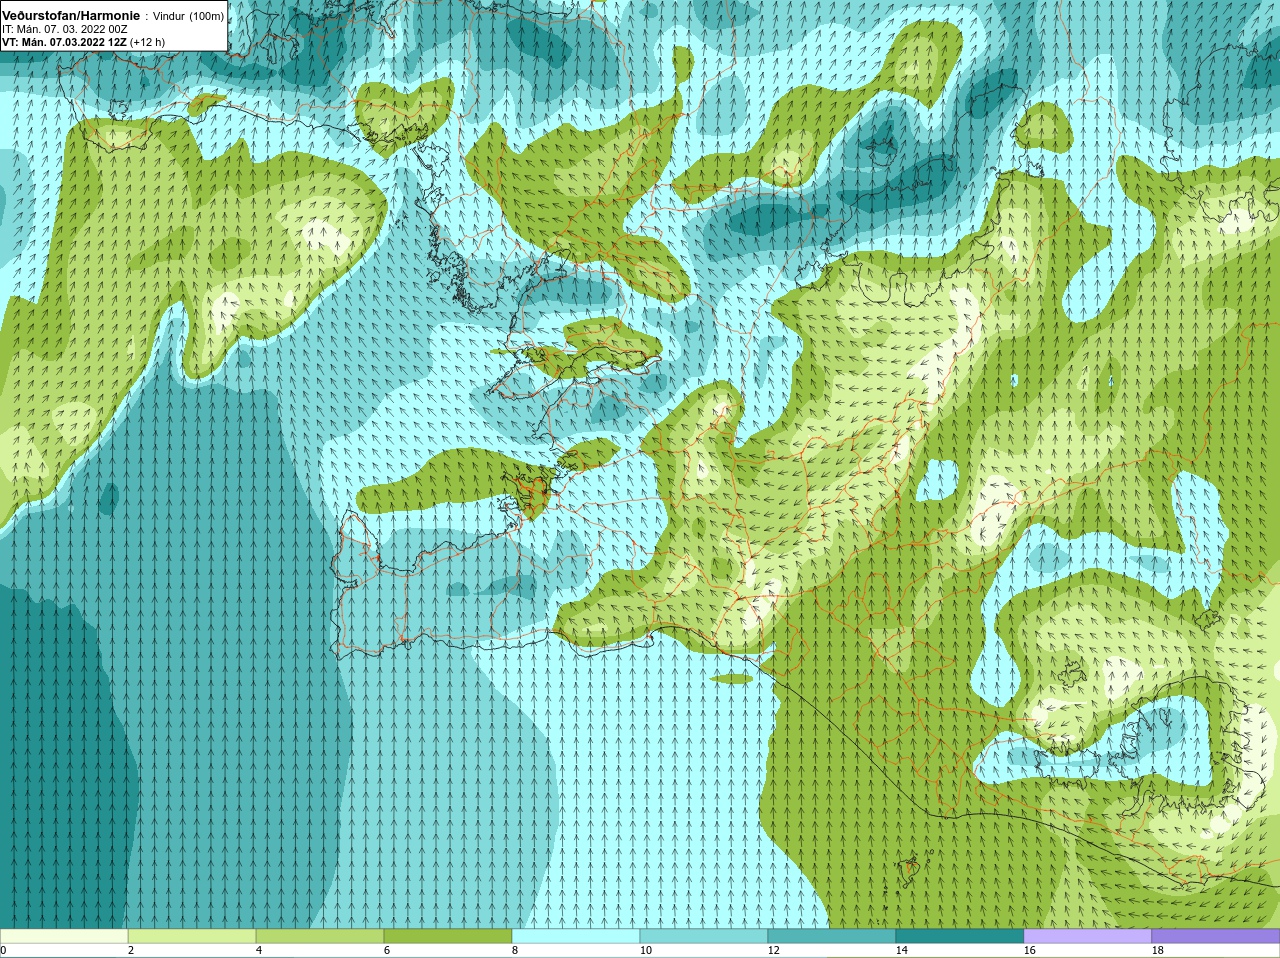Screen dimensions: 1280x958
Task: Pick the 6–8 olive green legend swatch
Action: (448, 936)
